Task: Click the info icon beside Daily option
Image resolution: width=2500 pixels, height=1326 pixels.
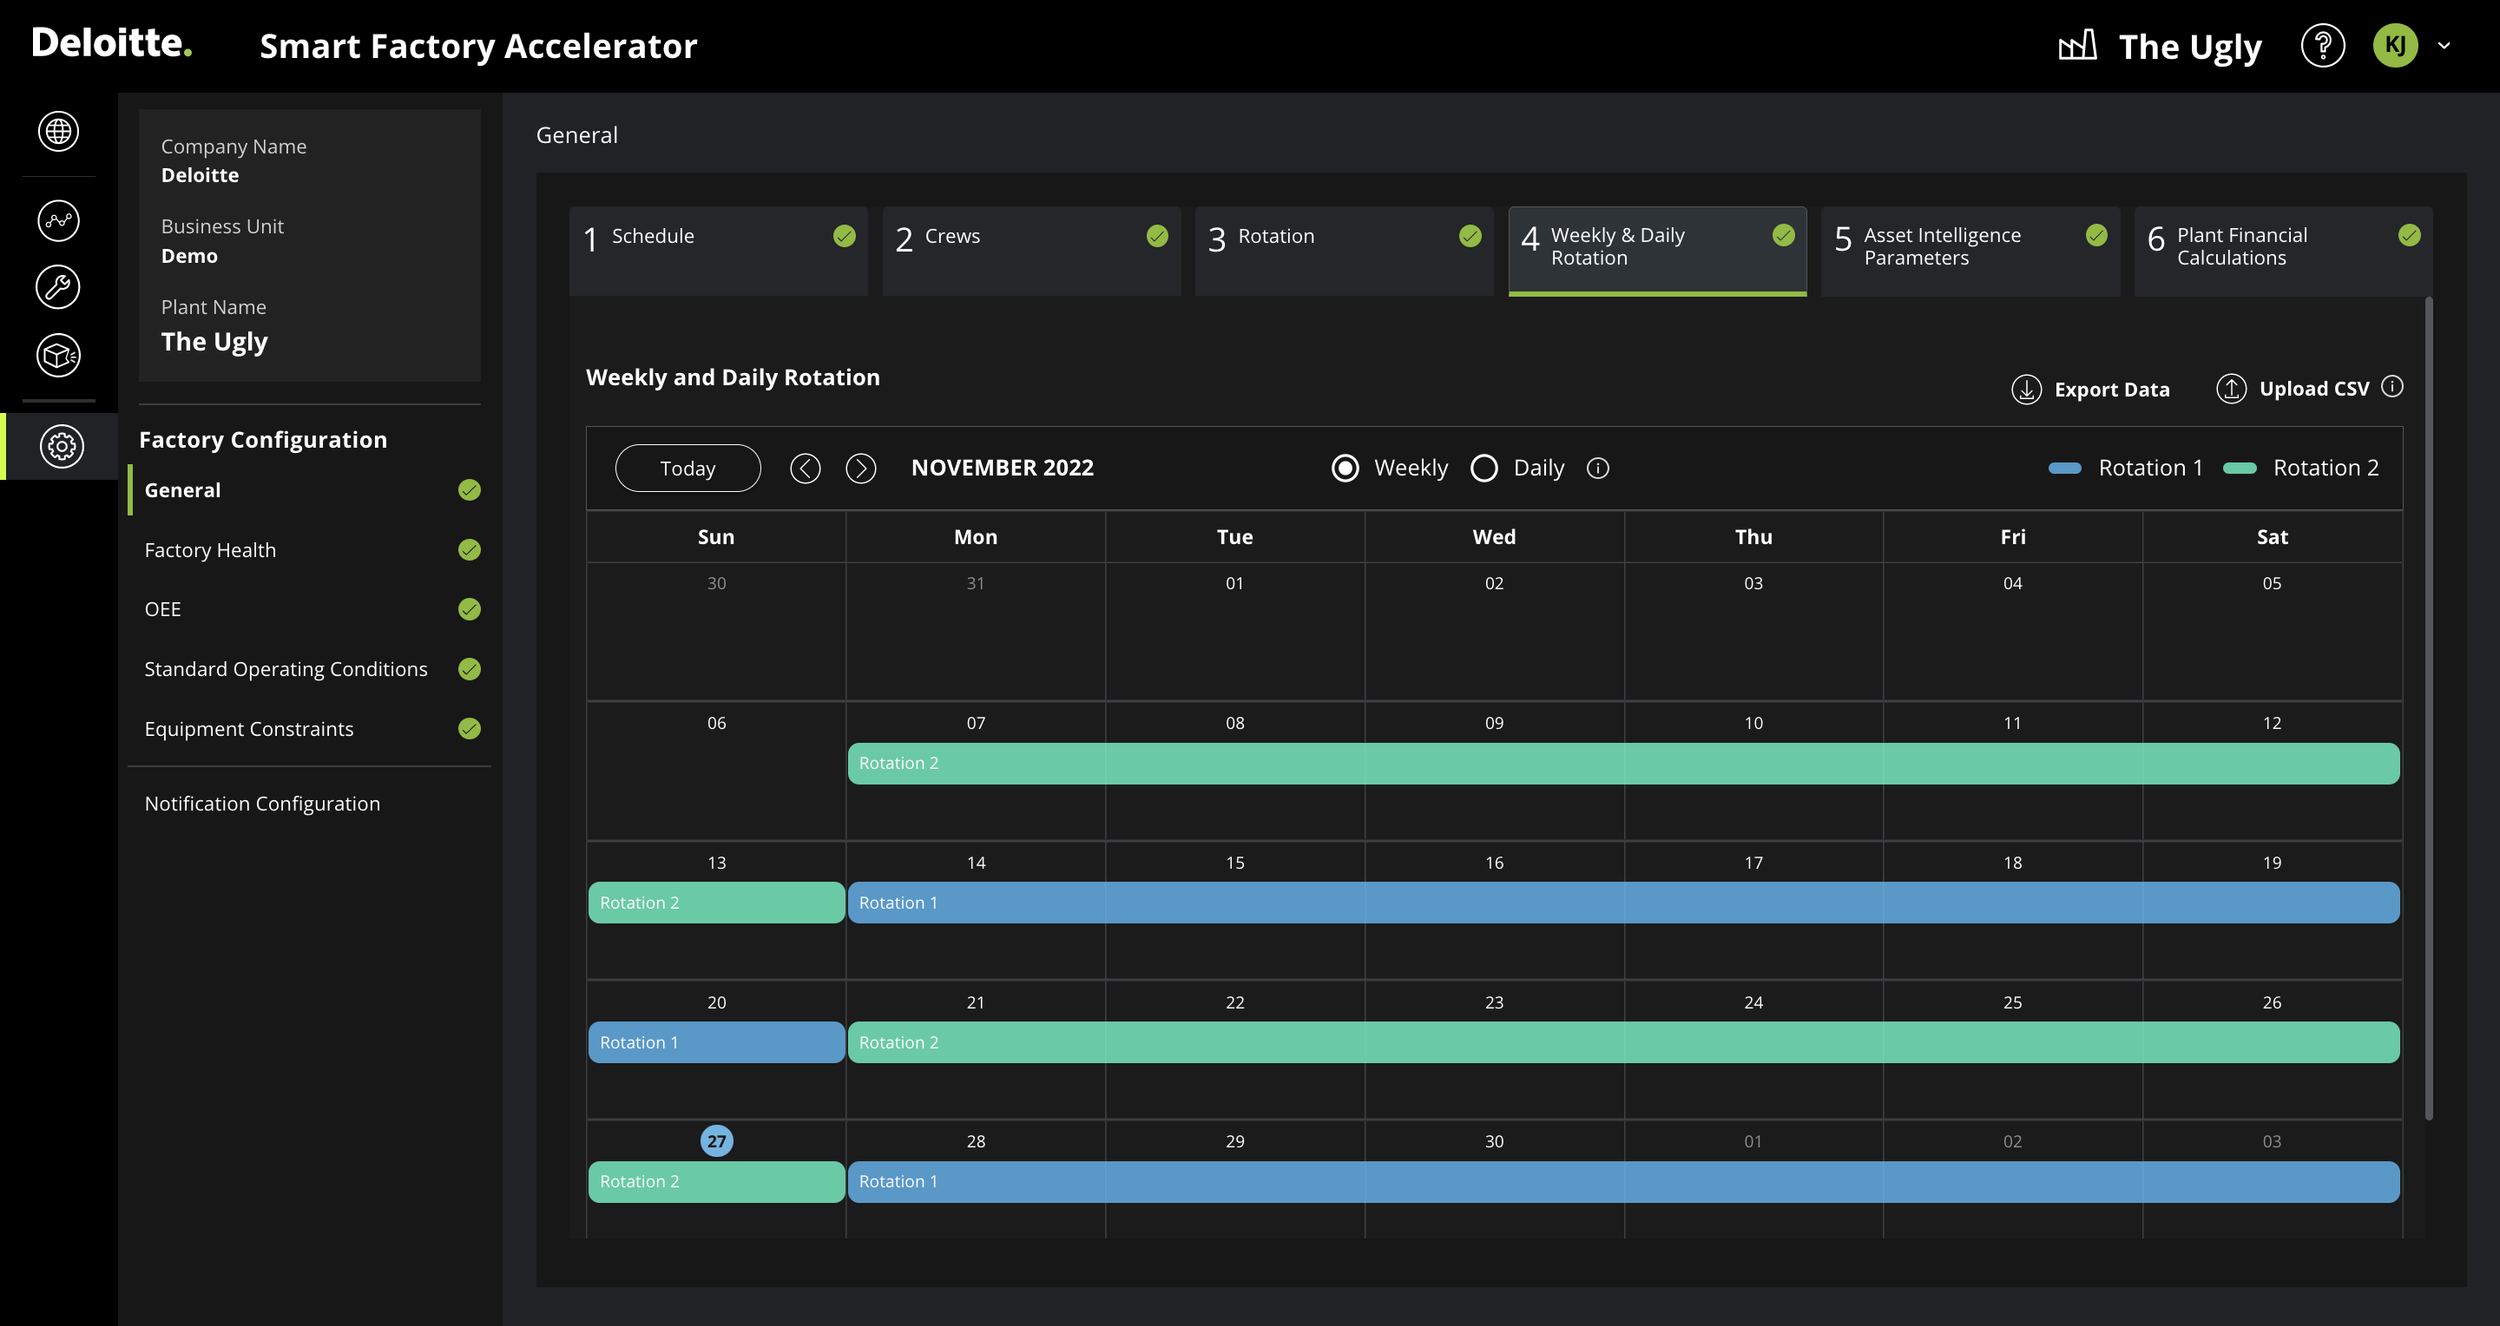Action: coord(1598,468)
